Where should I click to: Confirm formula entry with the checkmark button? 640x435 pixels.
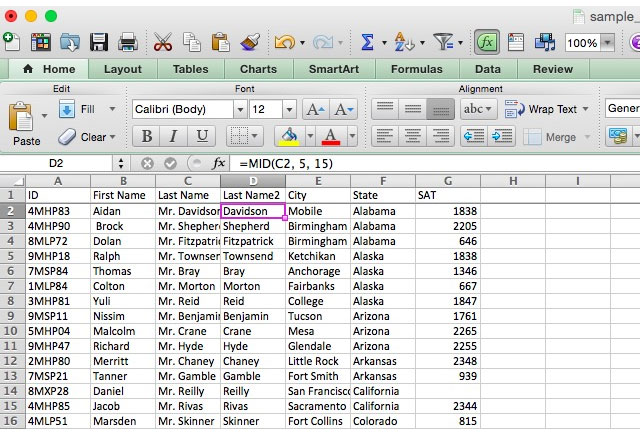click(x=170, y=164)
